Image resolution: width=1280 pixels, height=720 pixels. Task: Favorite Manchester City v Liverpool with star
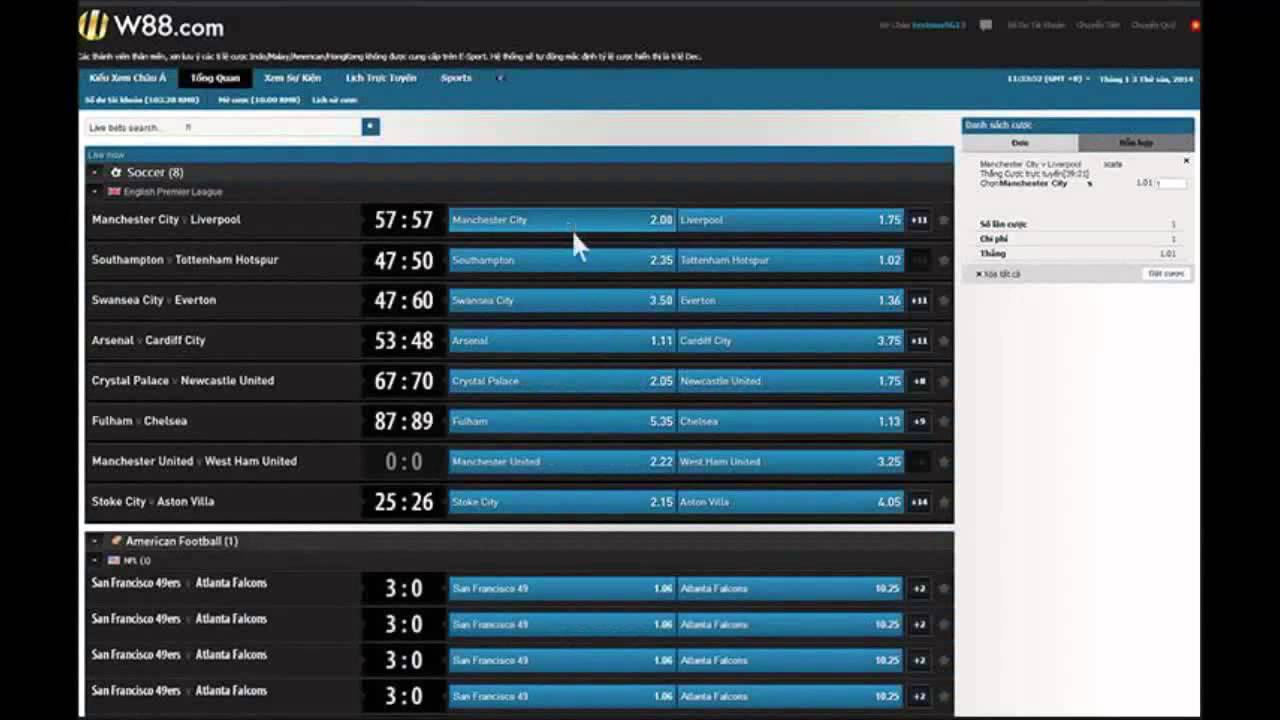[943, 220]
